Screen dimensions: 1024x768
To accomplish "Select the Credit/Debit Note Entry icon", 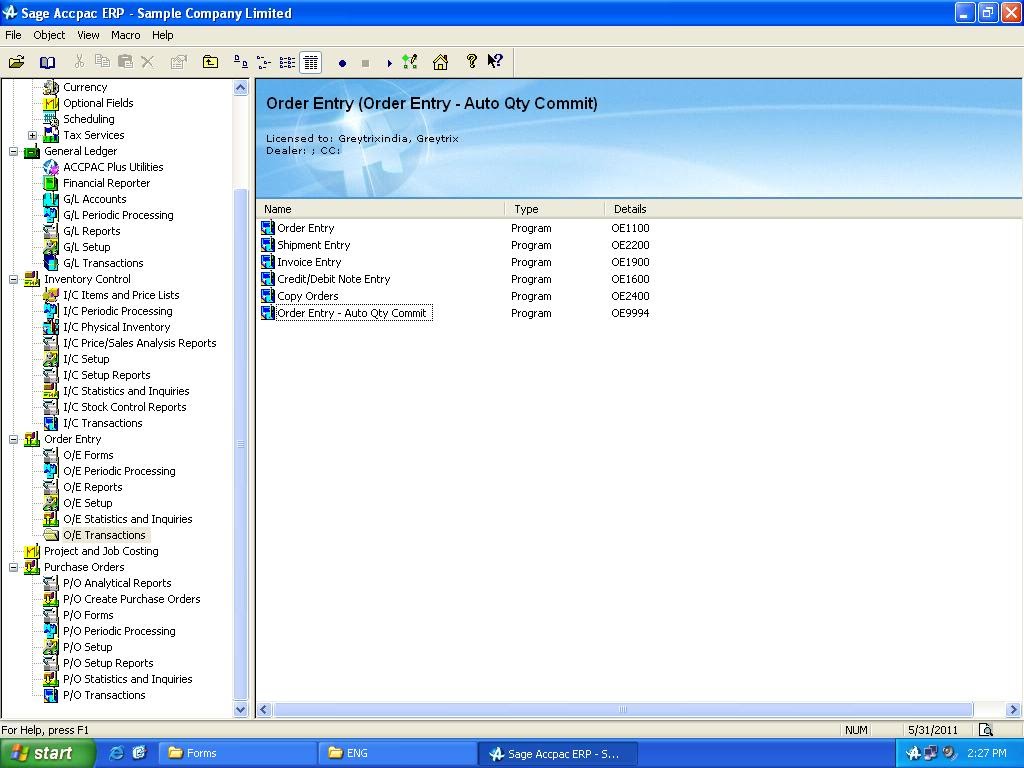I will (x=268, y=279).
